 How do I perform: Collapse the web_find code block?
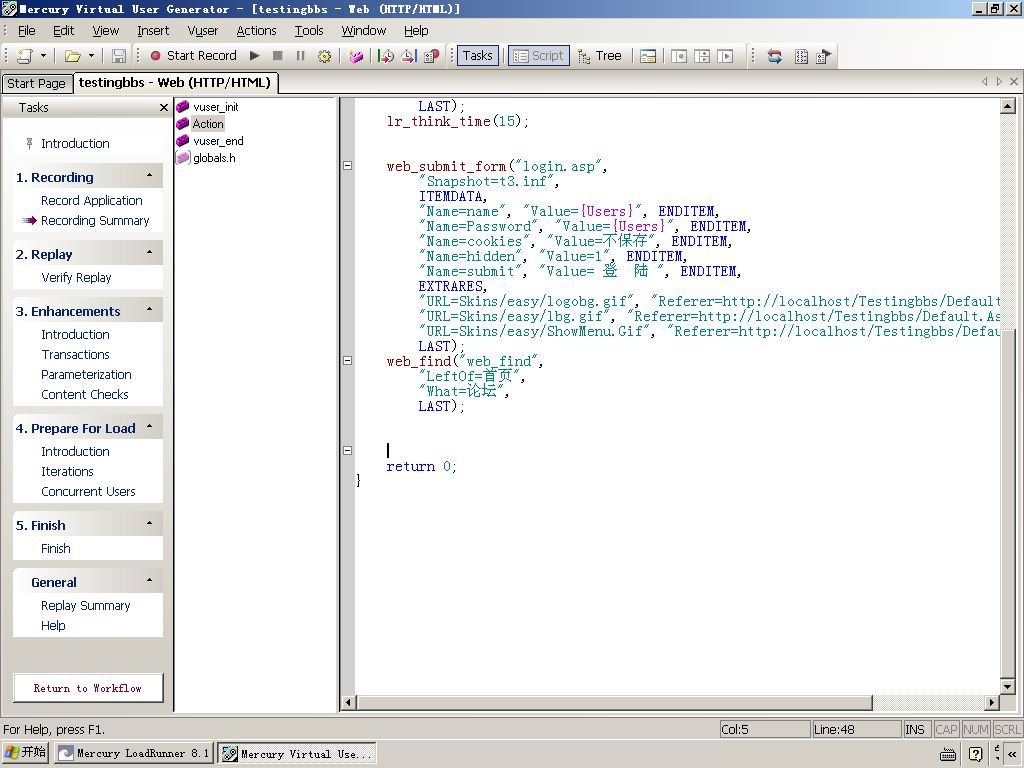point(347,360)
